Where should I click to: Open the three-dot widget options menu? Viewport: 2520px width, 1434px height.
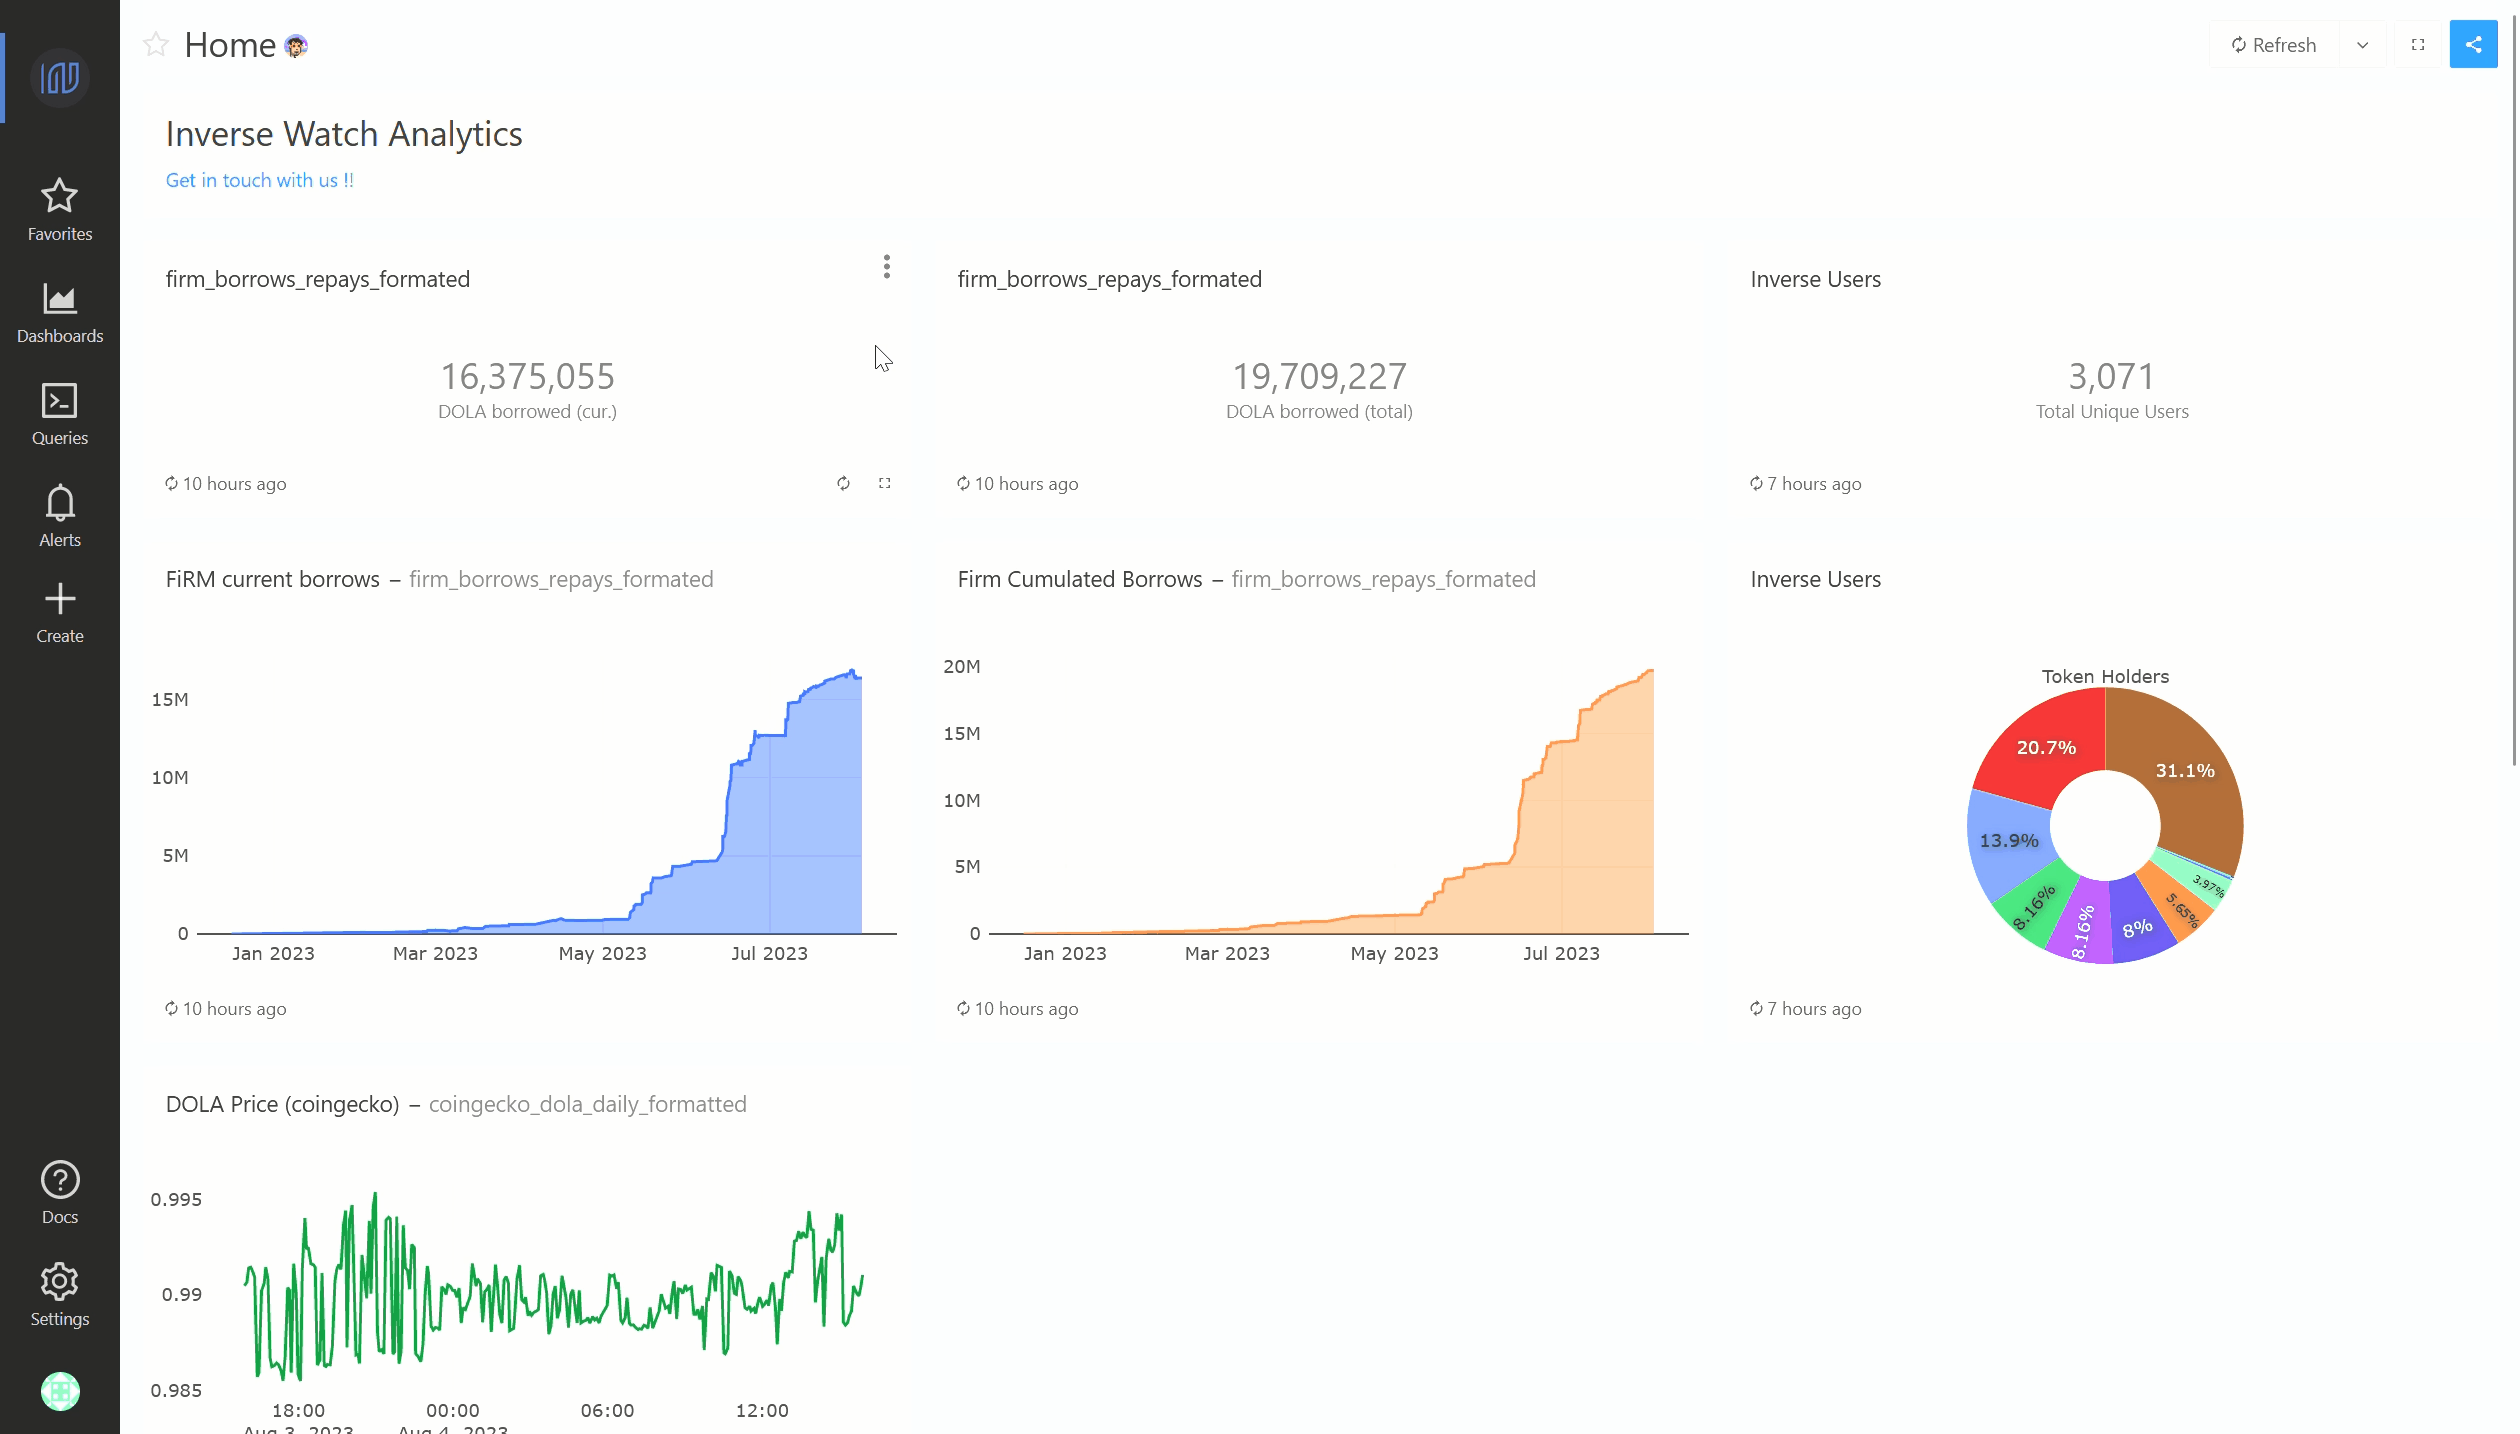point(887,267)
